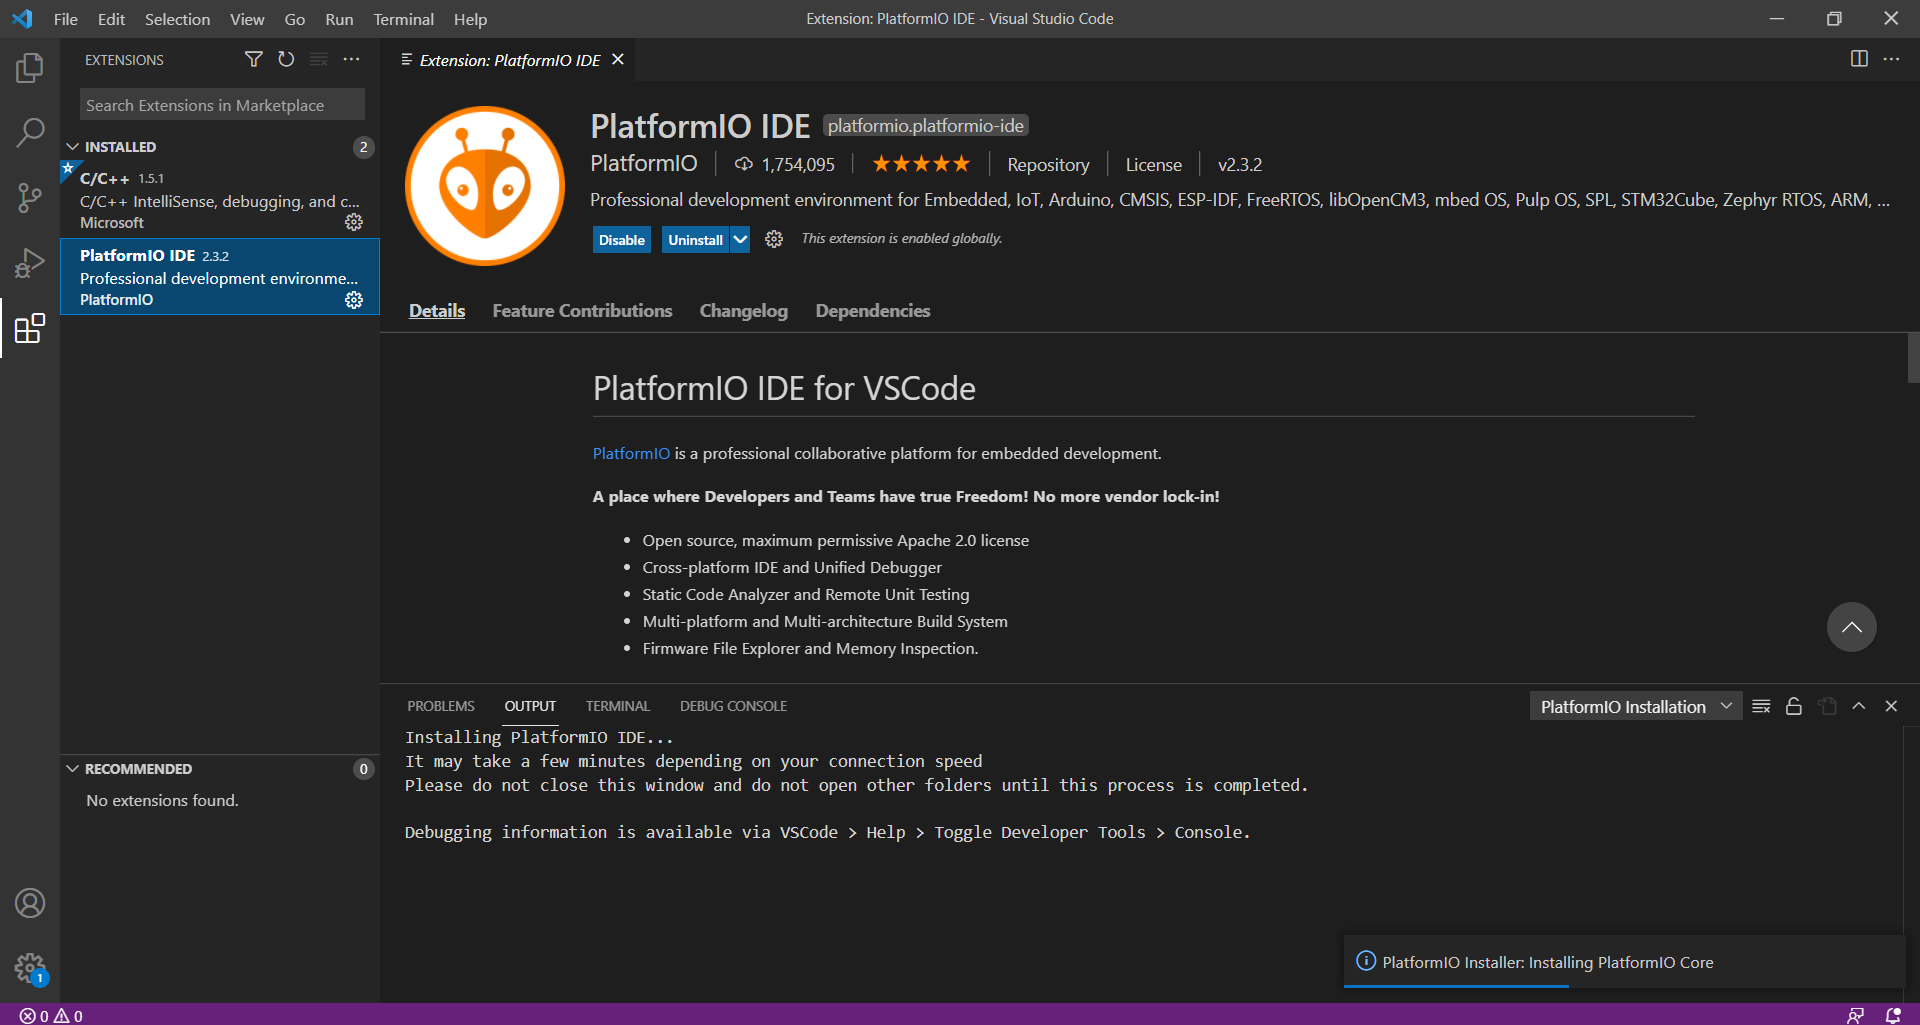Open the Manage gear in activity bar
The width and height of the screenshot is (1920, 1025).
30,968
